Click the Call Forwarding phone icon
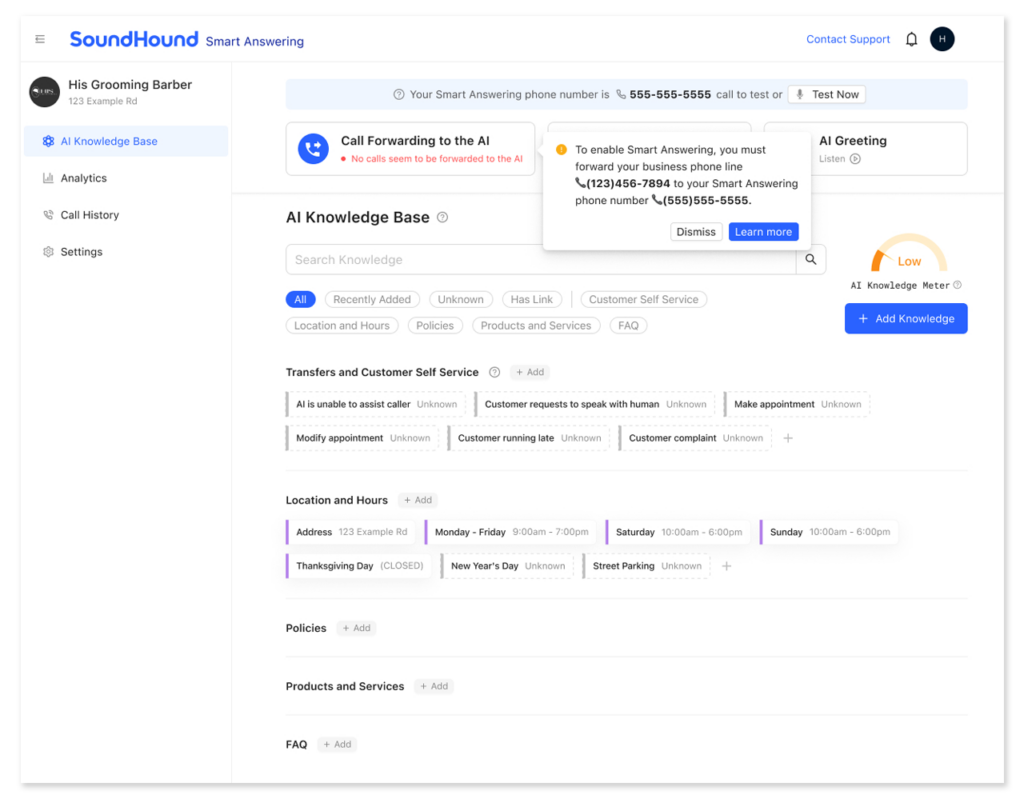 313,149
